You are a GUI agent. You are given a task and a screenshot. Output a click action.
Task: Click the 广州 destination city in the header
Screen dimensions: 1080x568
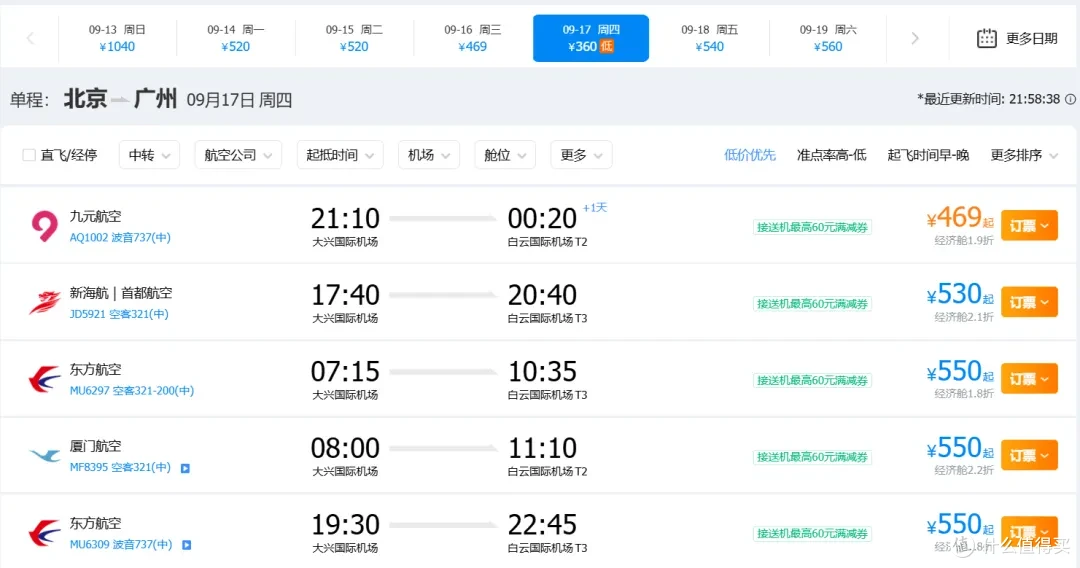pyautogui.click(x=156, y=99)
